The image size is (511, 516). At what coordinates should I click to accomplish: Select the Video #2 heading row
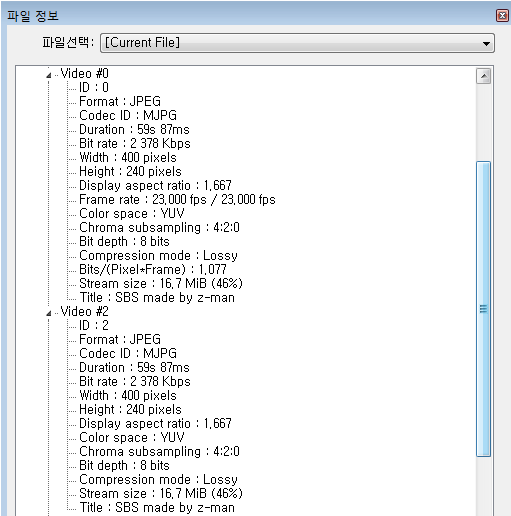[85, 311]
